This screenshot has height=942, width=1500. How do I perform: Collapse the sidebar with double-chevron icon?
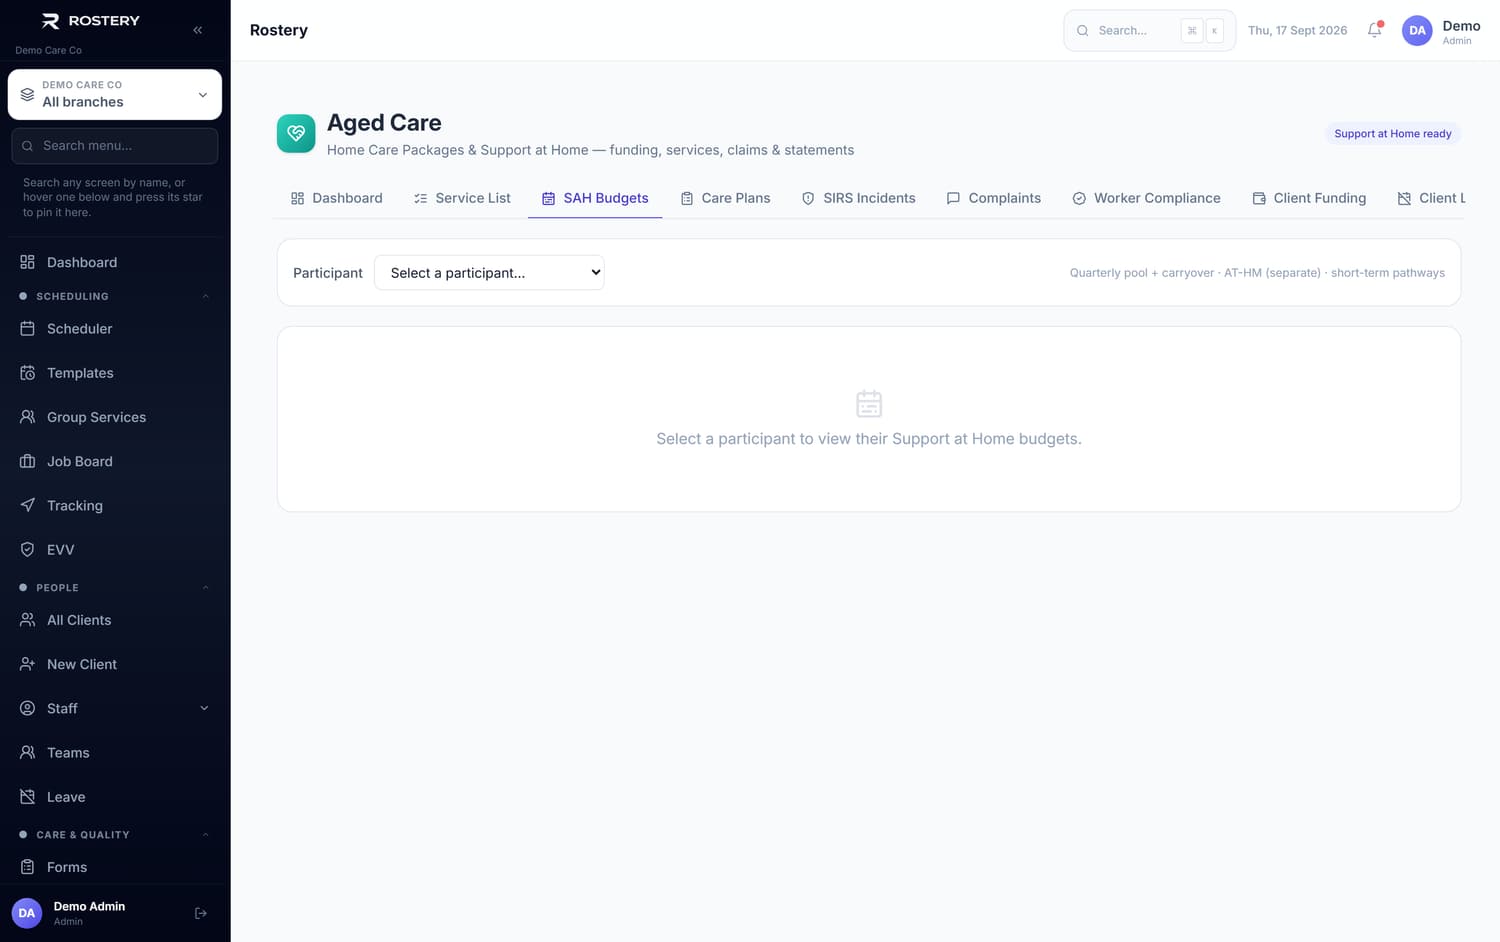[198, 30]
